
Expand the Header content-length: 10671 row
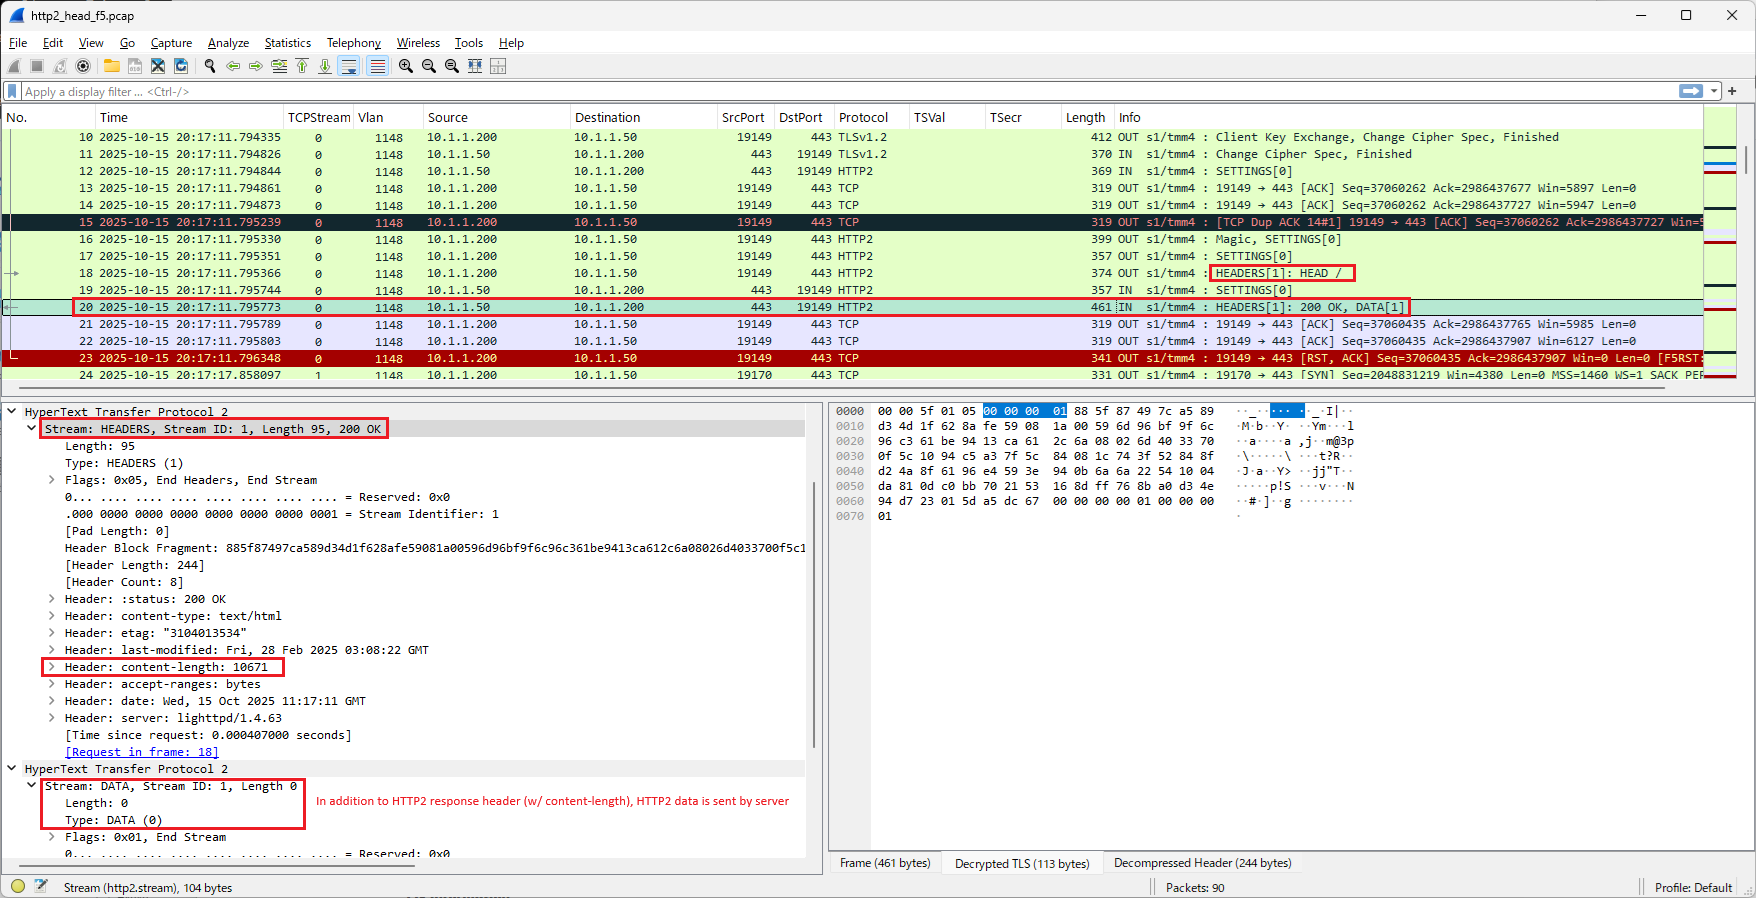(51, 667)
